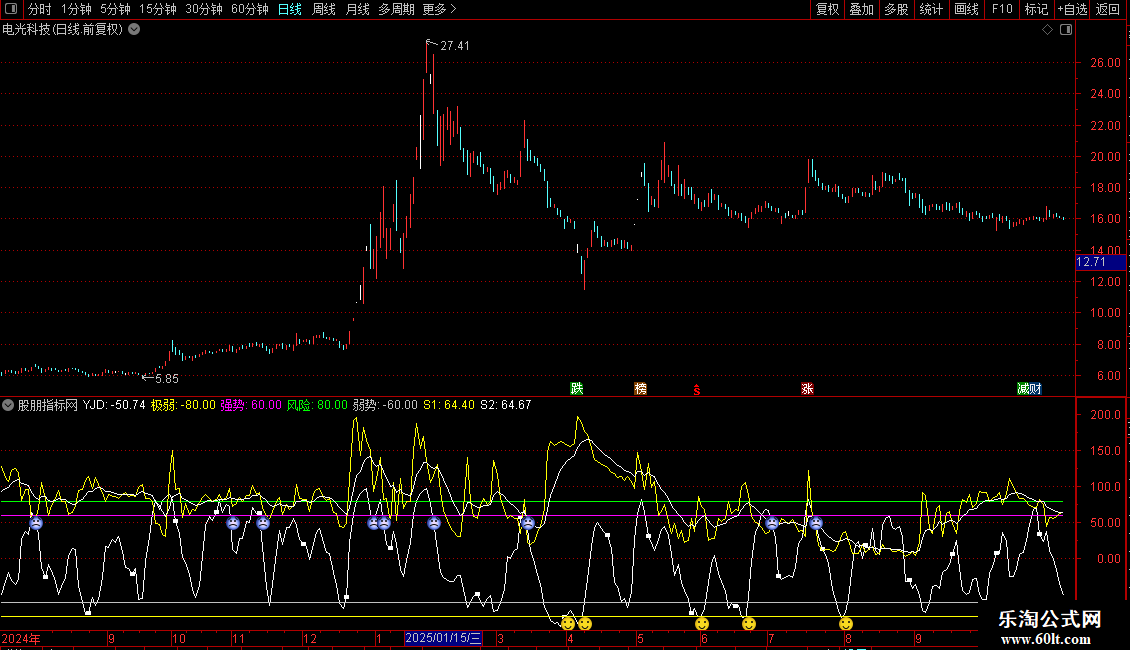Click the 2025/01/15 date marker on timeline

point(444,638)
